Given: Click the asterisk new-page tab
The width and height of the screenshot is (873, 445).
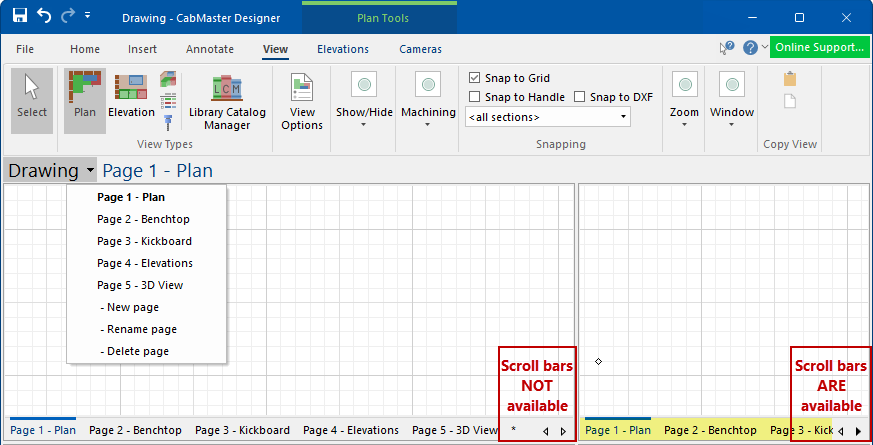Looking at the screenshot, I should click(x=513, y=429).
